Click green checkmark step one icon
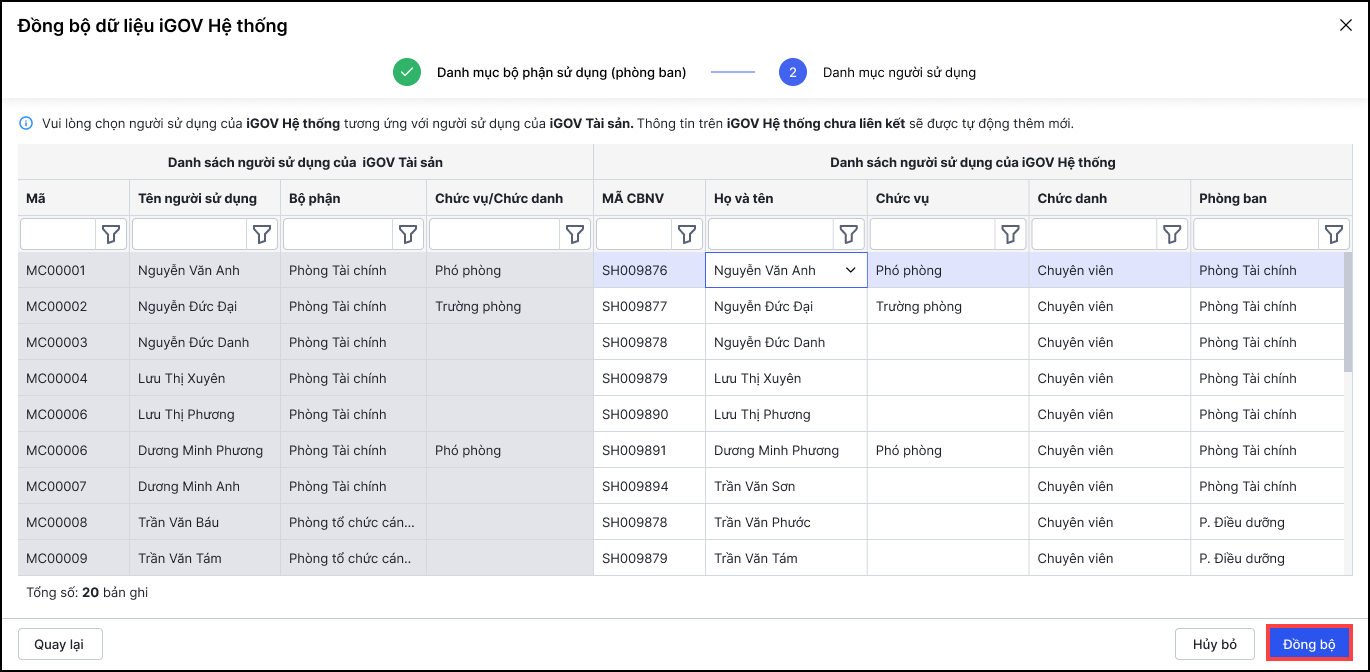The width and height of the screenshot is (1370, 672). (x=407, y=72)
